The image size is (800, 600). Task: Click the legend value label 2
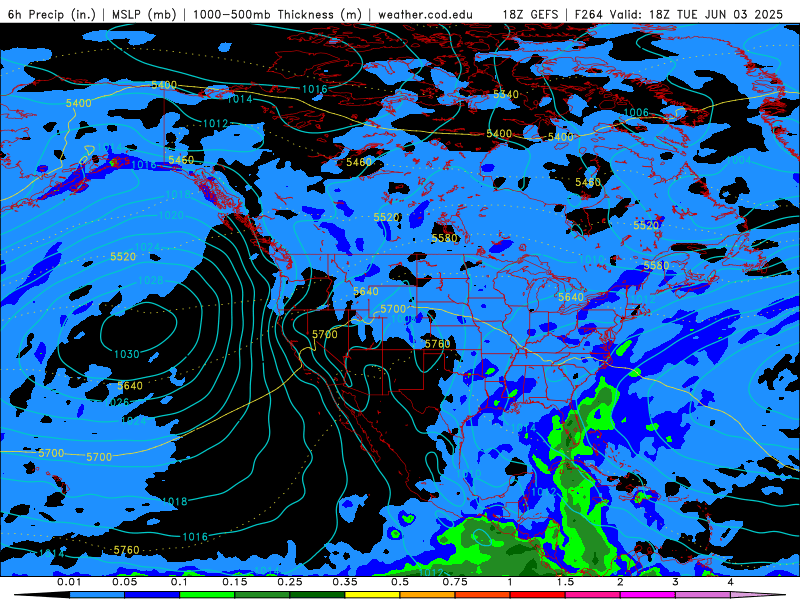click(620, 582)
